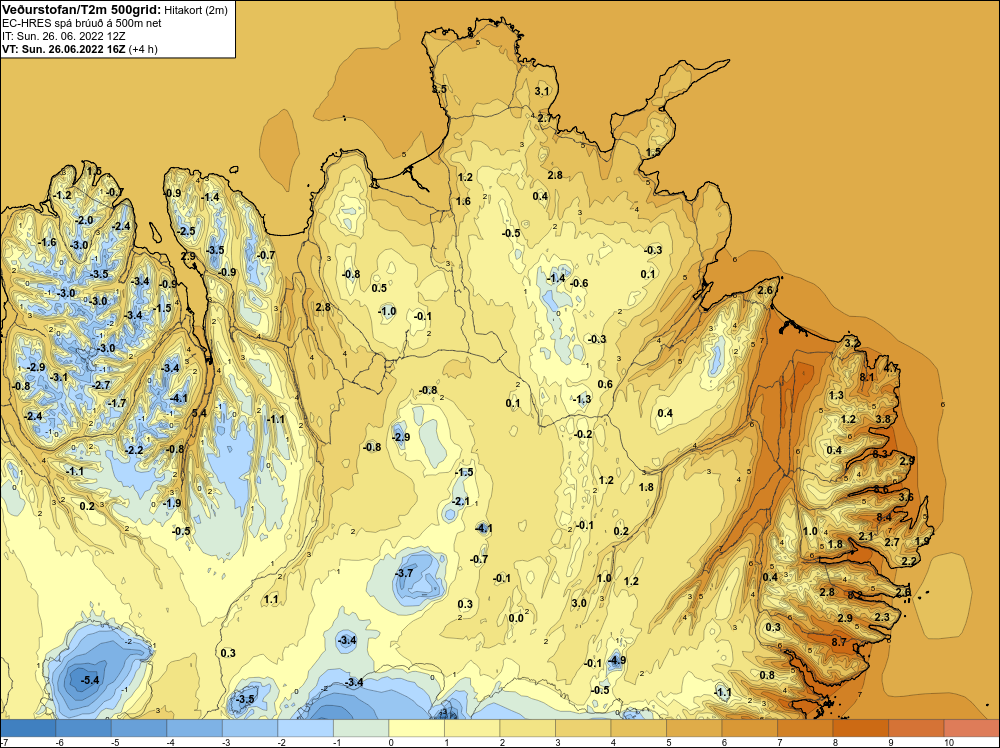
Task: Click the legend swatch between -7 and -6
Action: (x=28, y=728)
